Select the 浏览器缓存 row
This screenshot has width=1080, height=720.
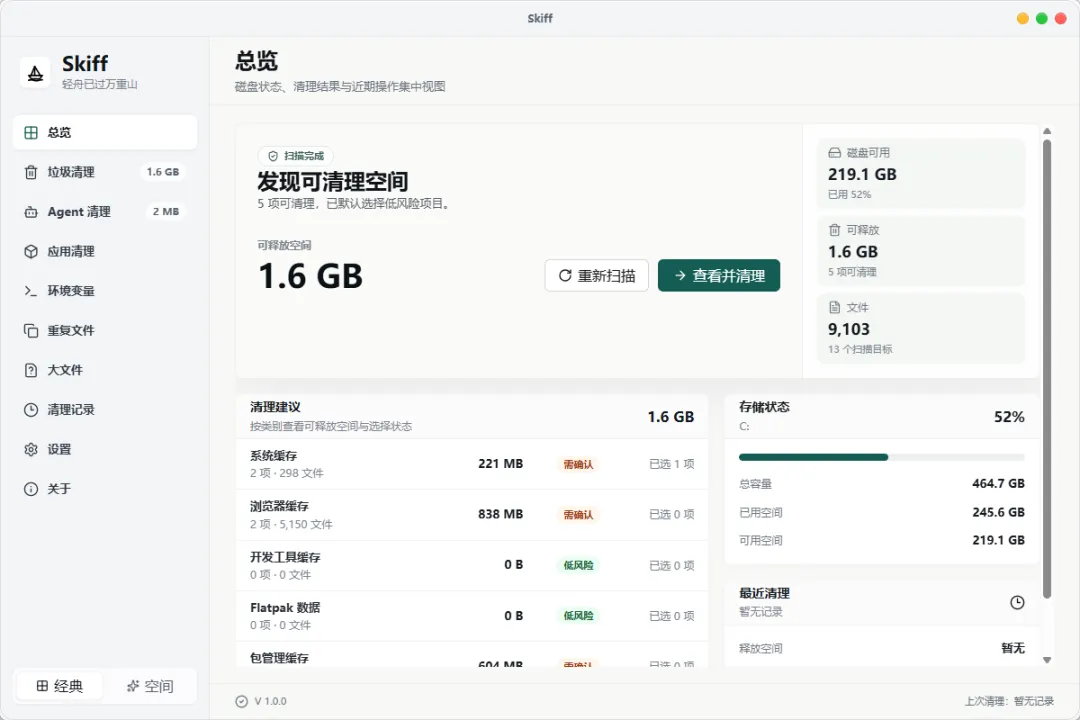tap(472, 515)
